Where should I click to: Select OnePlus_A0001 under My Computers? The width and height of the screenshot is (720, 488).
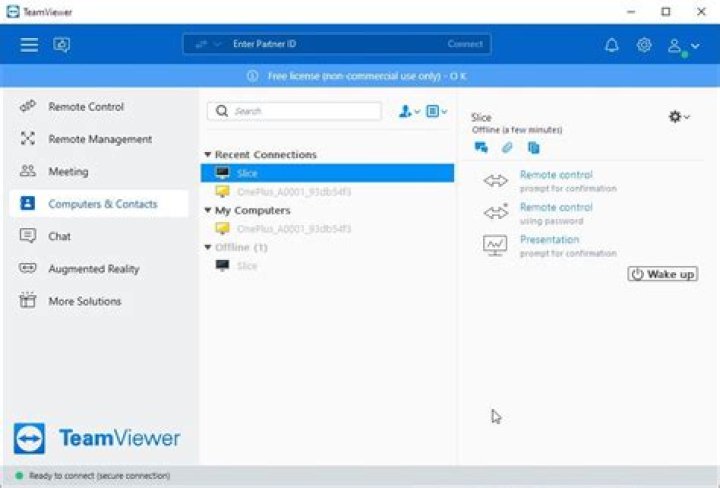[x=294, y=229]
